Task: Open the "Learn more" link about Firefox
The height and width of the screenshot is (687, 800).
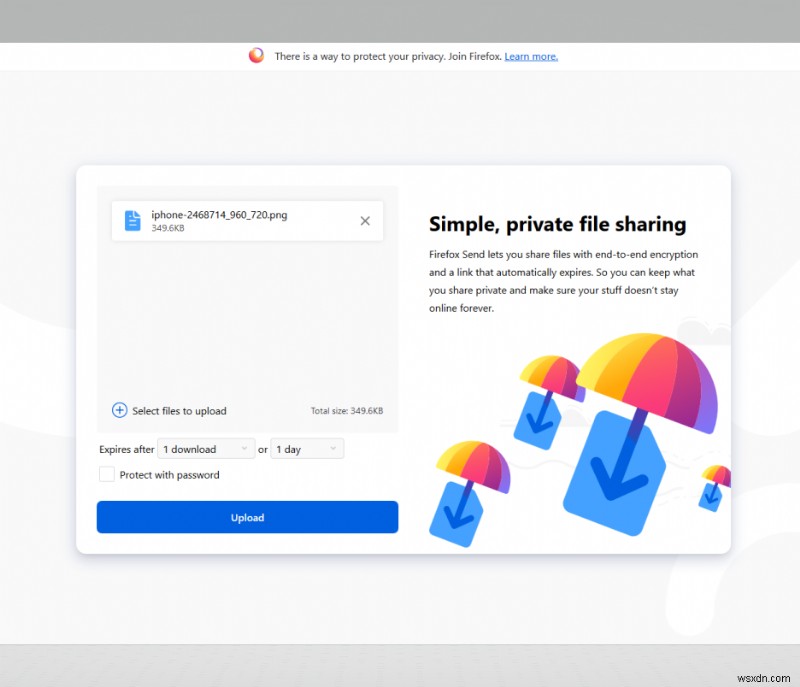Action: point(530,56)
